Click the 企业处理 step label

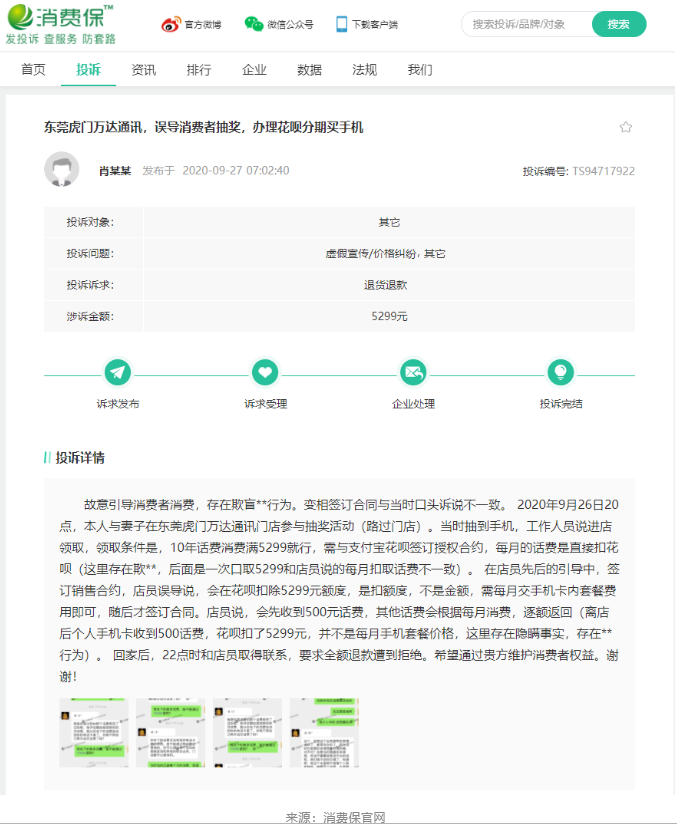(413, 404)
